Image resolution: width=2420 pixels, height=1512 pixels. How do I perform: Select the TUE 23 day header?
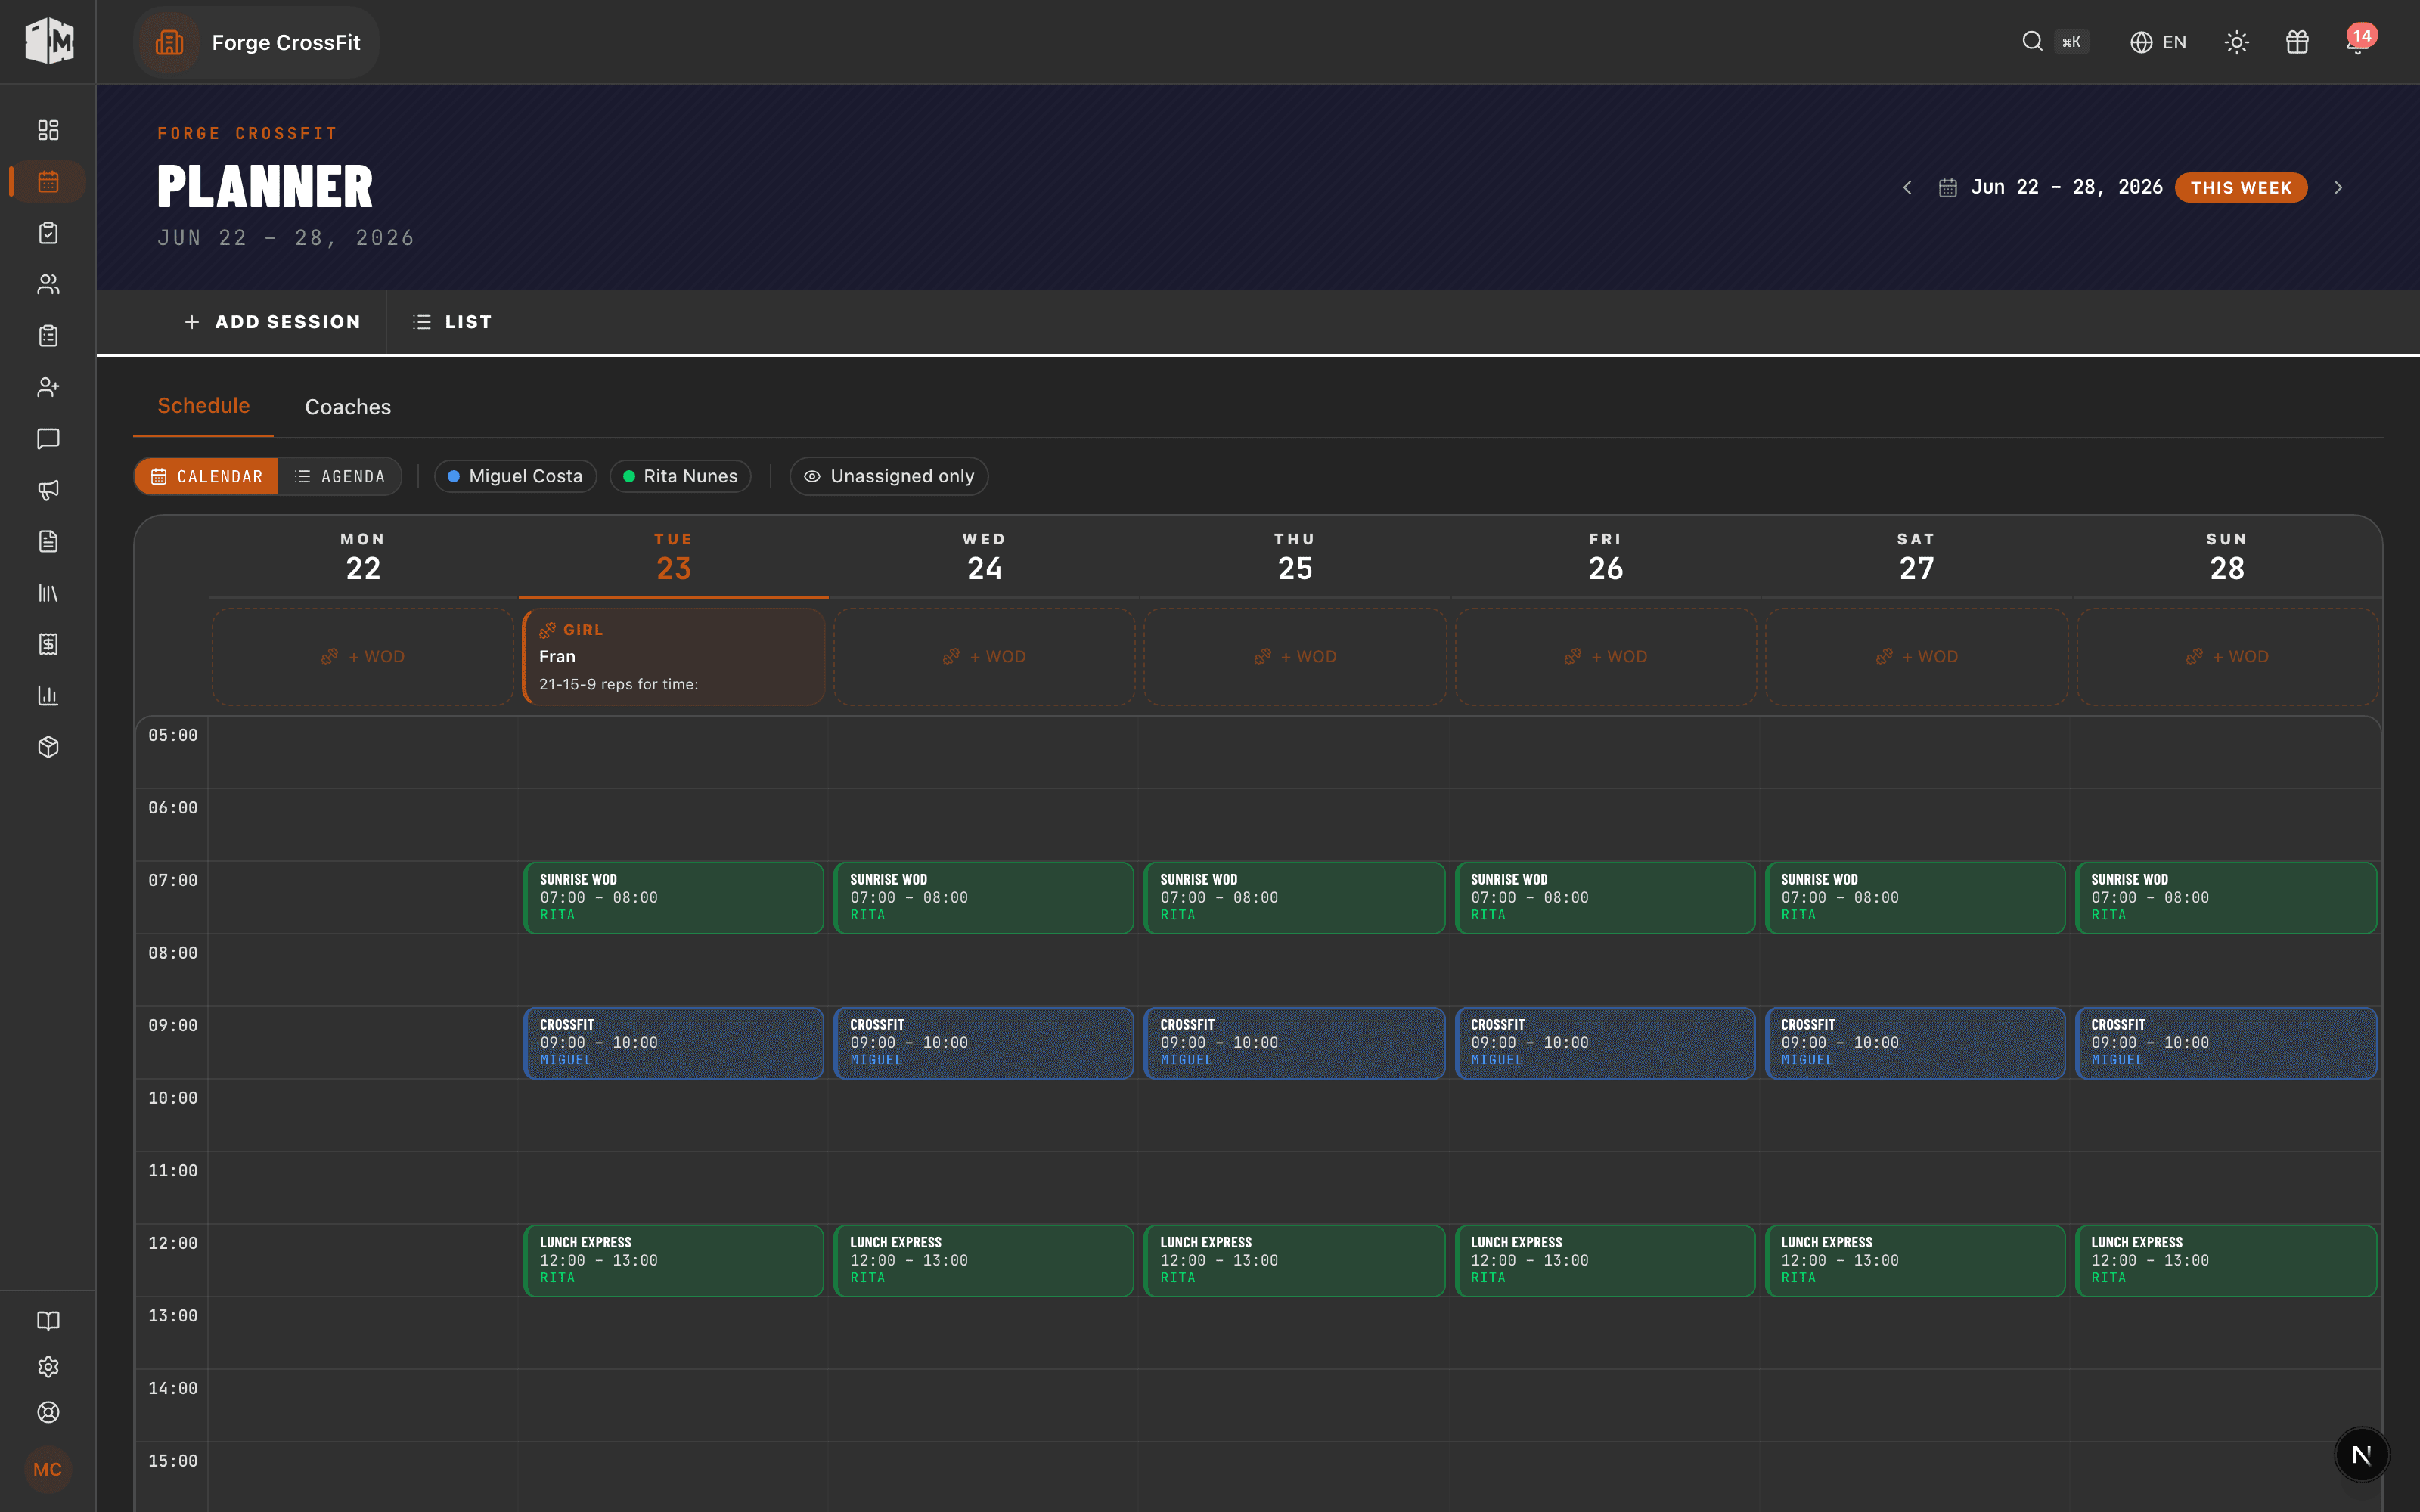coord(673,558)
